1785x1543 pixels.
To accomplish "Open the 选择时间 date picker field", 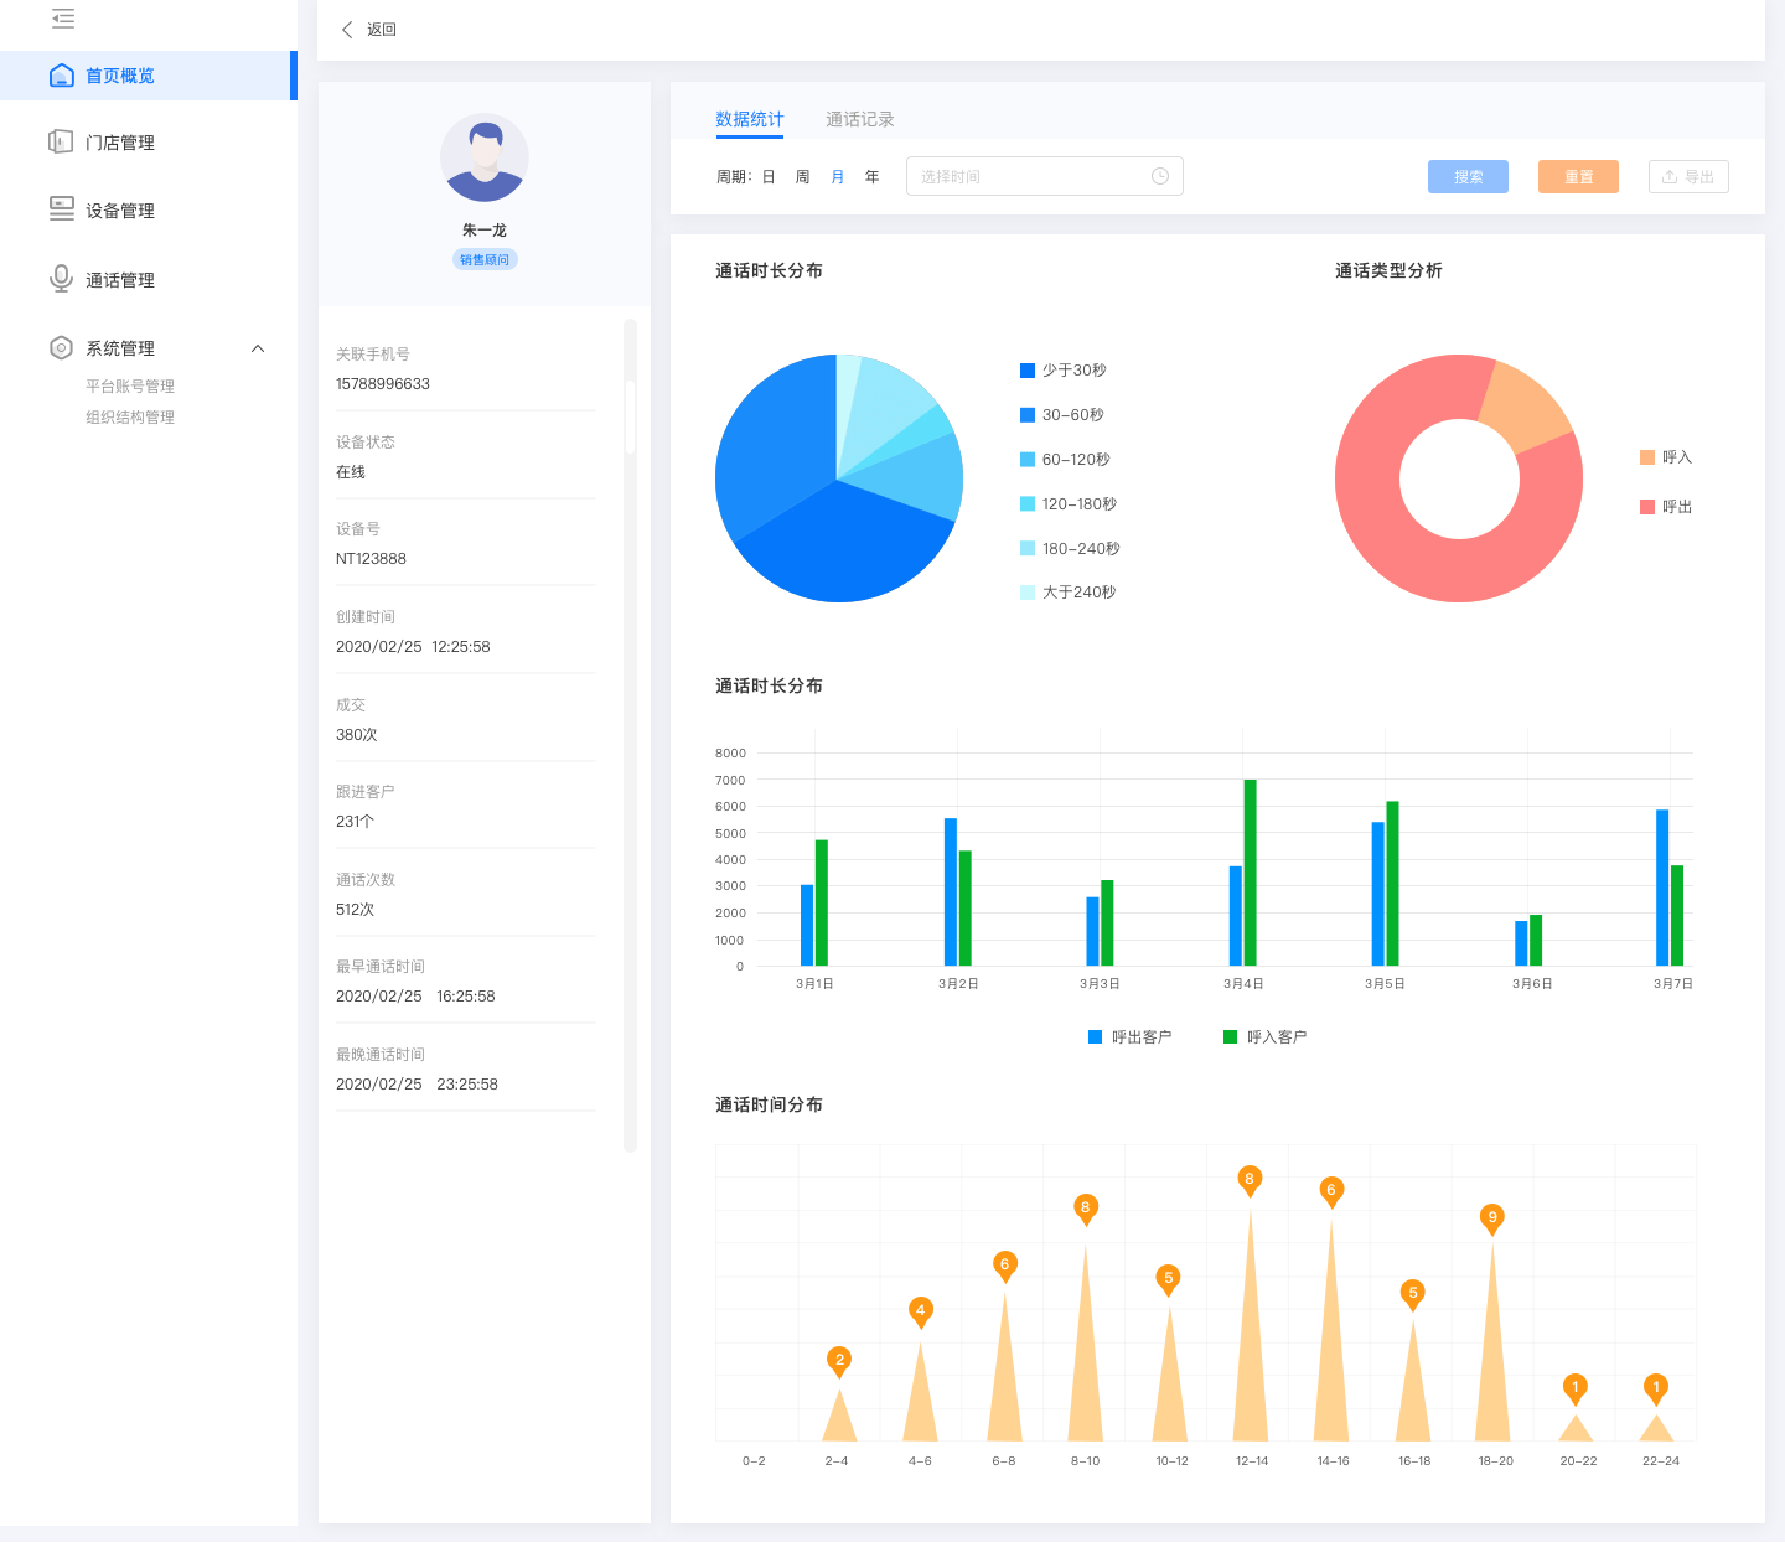I will tap(1030, 176).
